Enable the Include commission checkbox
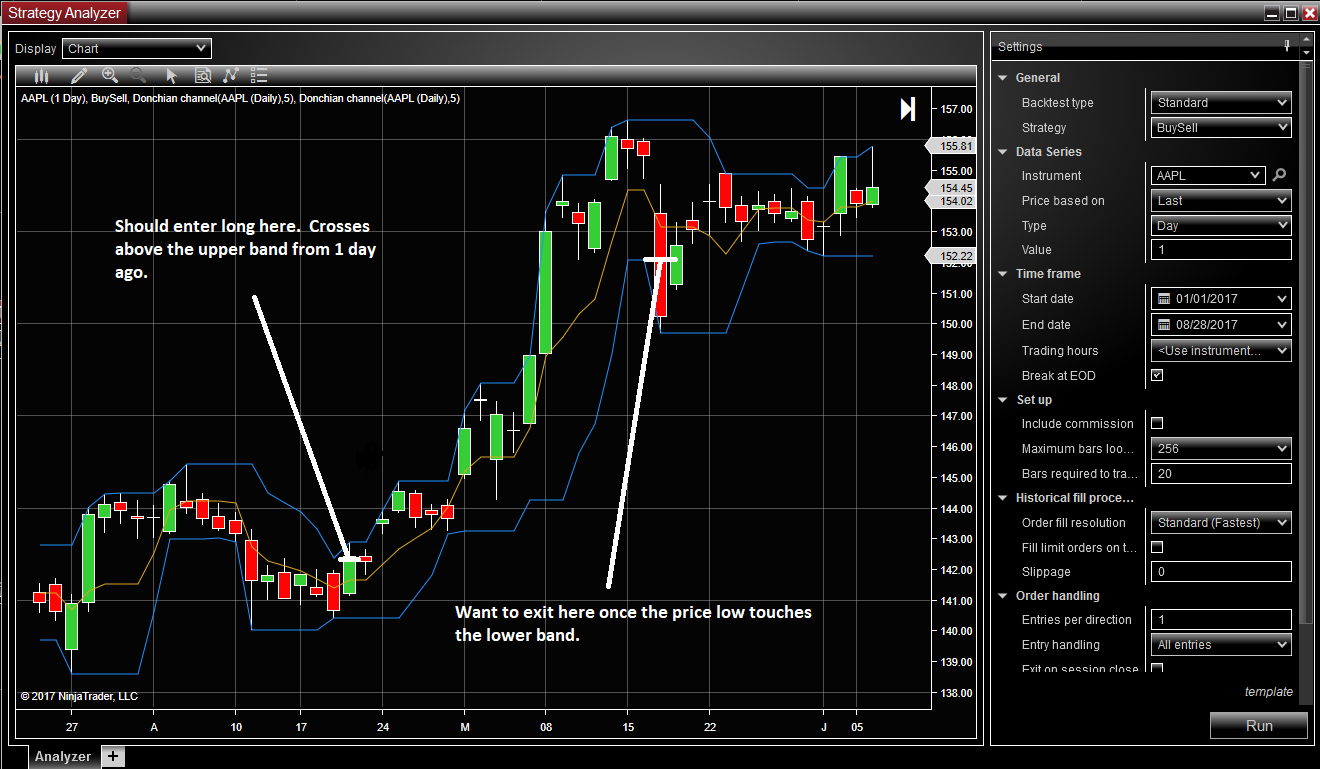The height and width of the screenshot is (769, 1320). 1158,423
